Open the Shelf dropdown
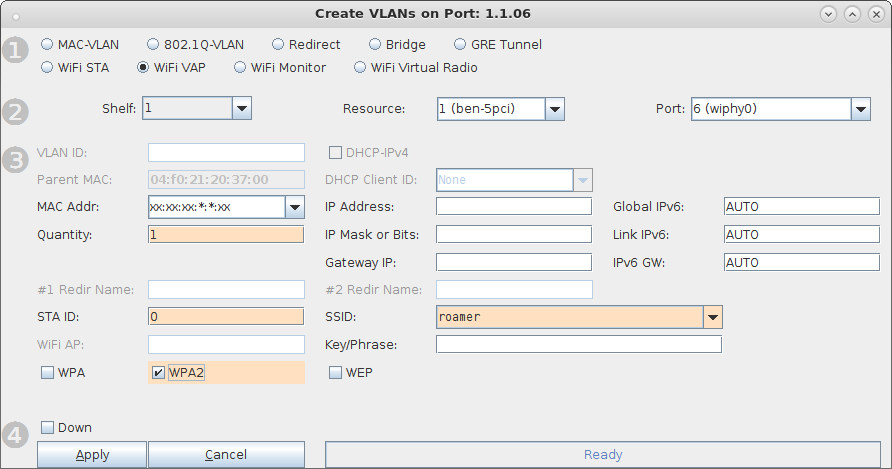The height and width of the screenshot is (469, 892). (x=241, y=108)
